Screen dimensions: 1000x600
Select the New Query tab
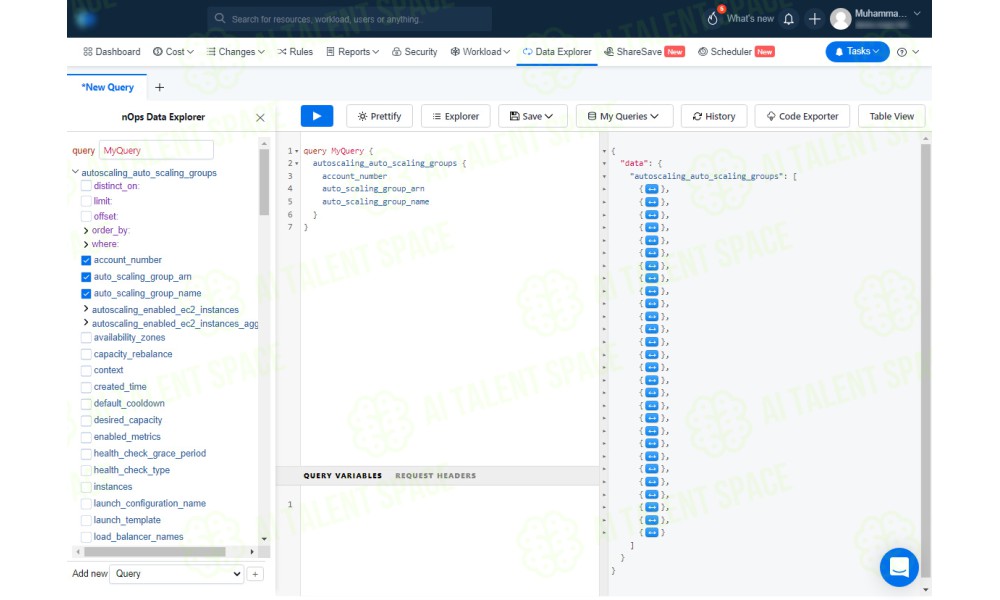[x=107, y=87]
